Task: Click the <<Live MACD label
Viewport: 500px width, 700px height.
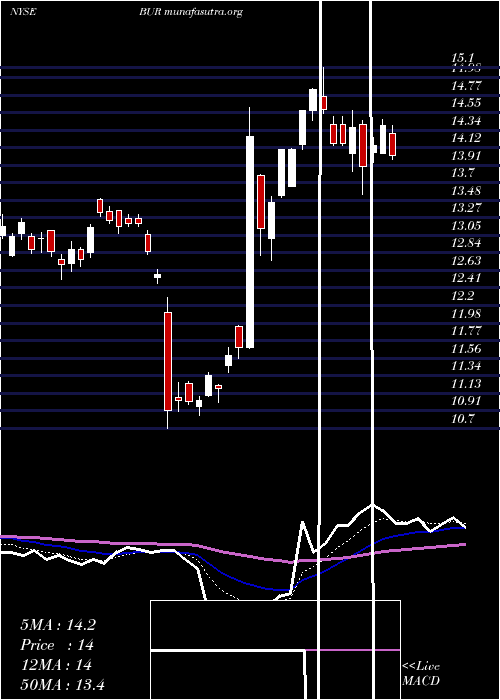Action: [421, 673]
